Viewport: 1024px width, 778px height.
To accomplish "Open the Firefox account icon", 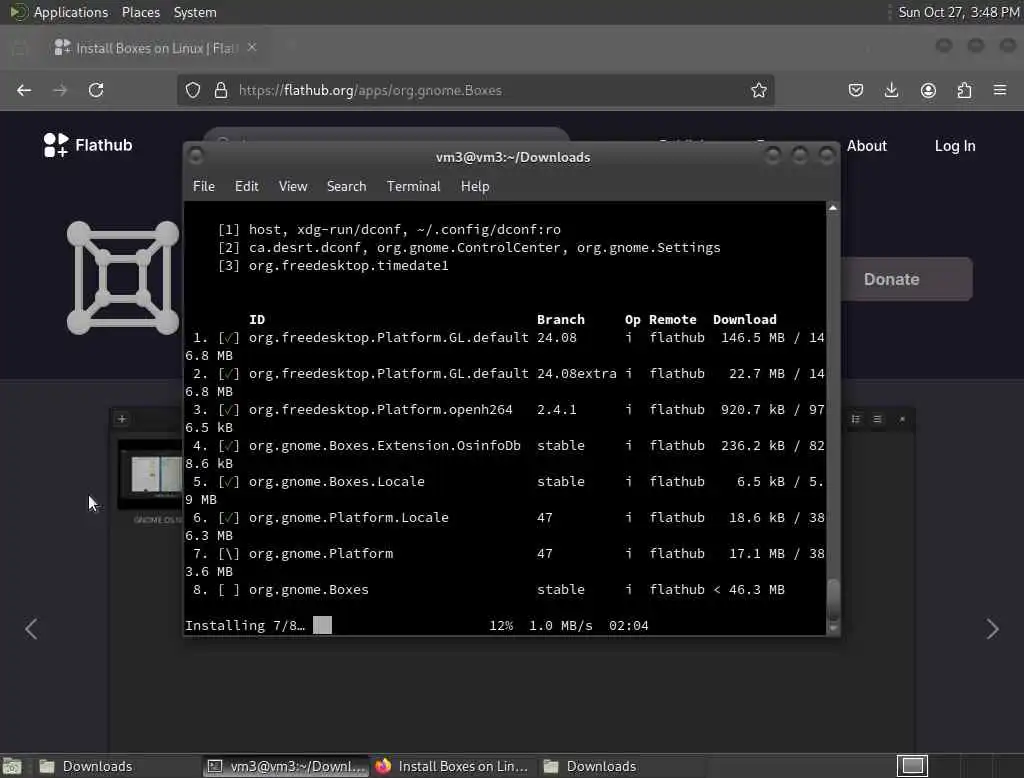I will (x=928, y=90).
